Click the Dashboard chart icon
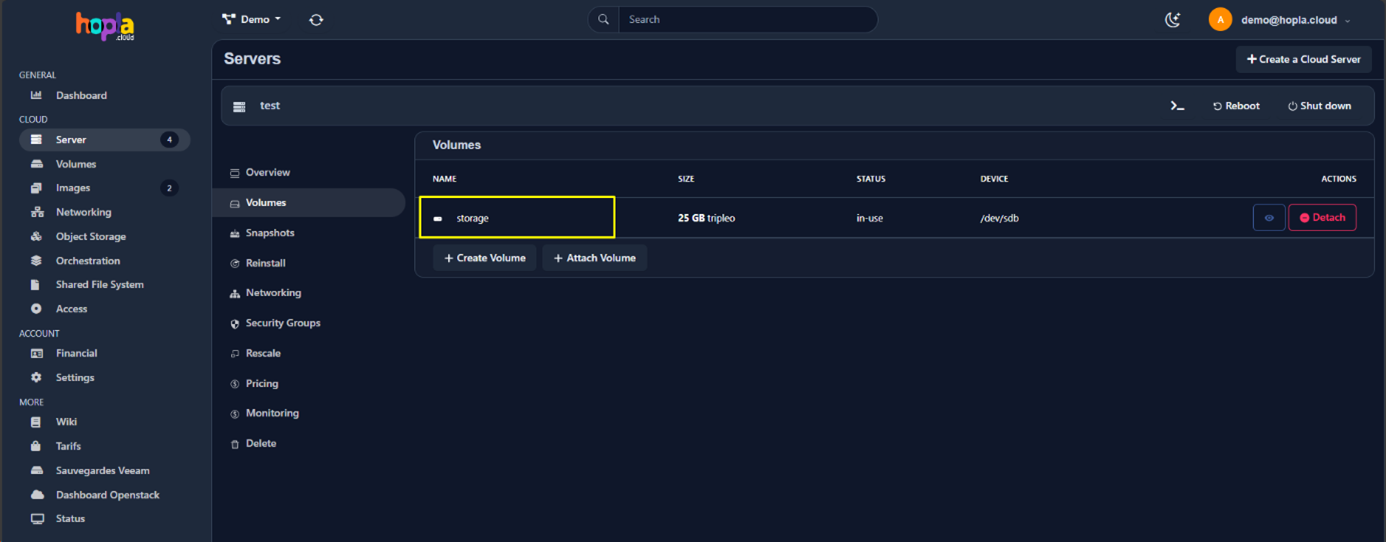The height and width of the screenshot is (542, 1386). click(37, 95)
